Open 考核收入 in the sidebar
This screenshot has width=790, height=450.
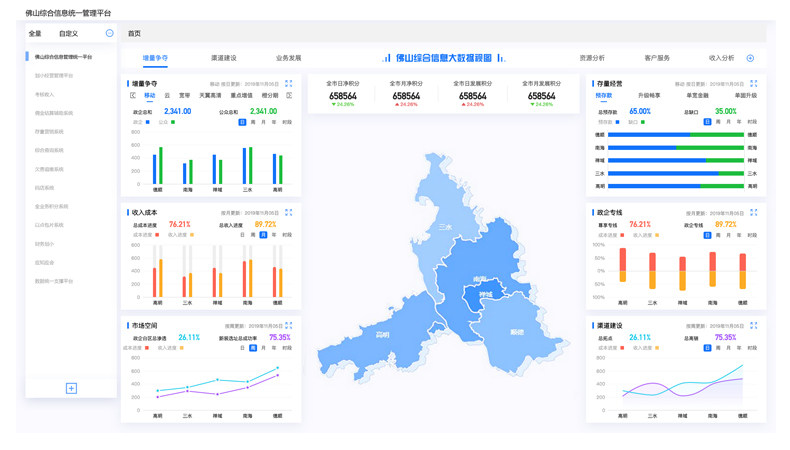pos(44,94)
